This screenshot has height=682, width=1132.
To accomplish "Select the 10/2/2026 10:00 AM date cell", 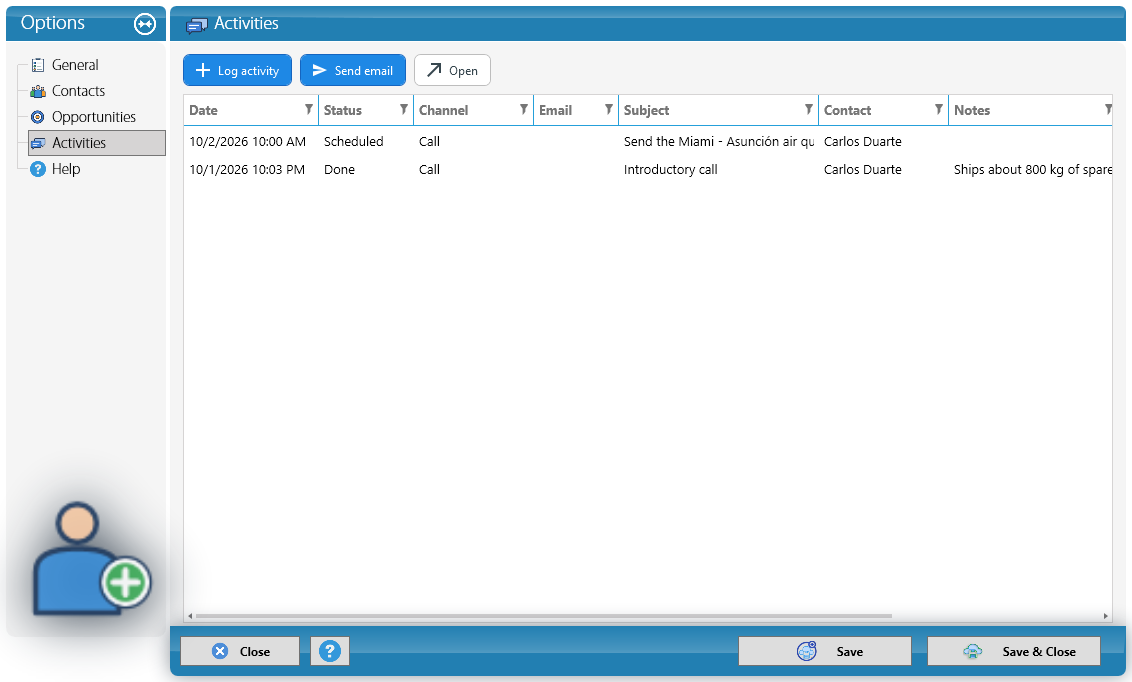I will coord(248,141).
